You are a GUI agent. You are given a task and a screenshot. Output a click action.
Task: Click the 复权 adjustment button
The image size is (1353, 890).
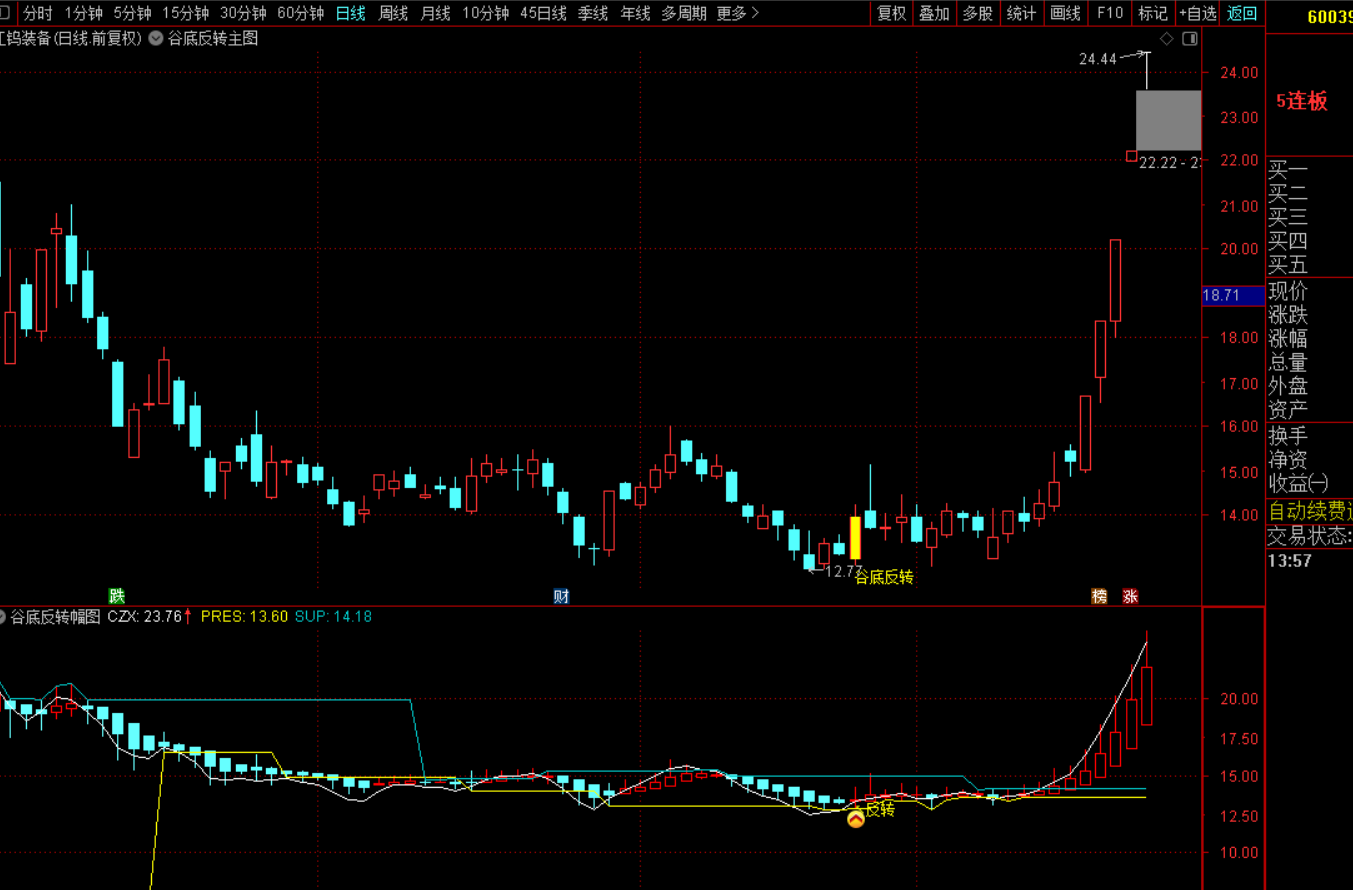[891, 13]
